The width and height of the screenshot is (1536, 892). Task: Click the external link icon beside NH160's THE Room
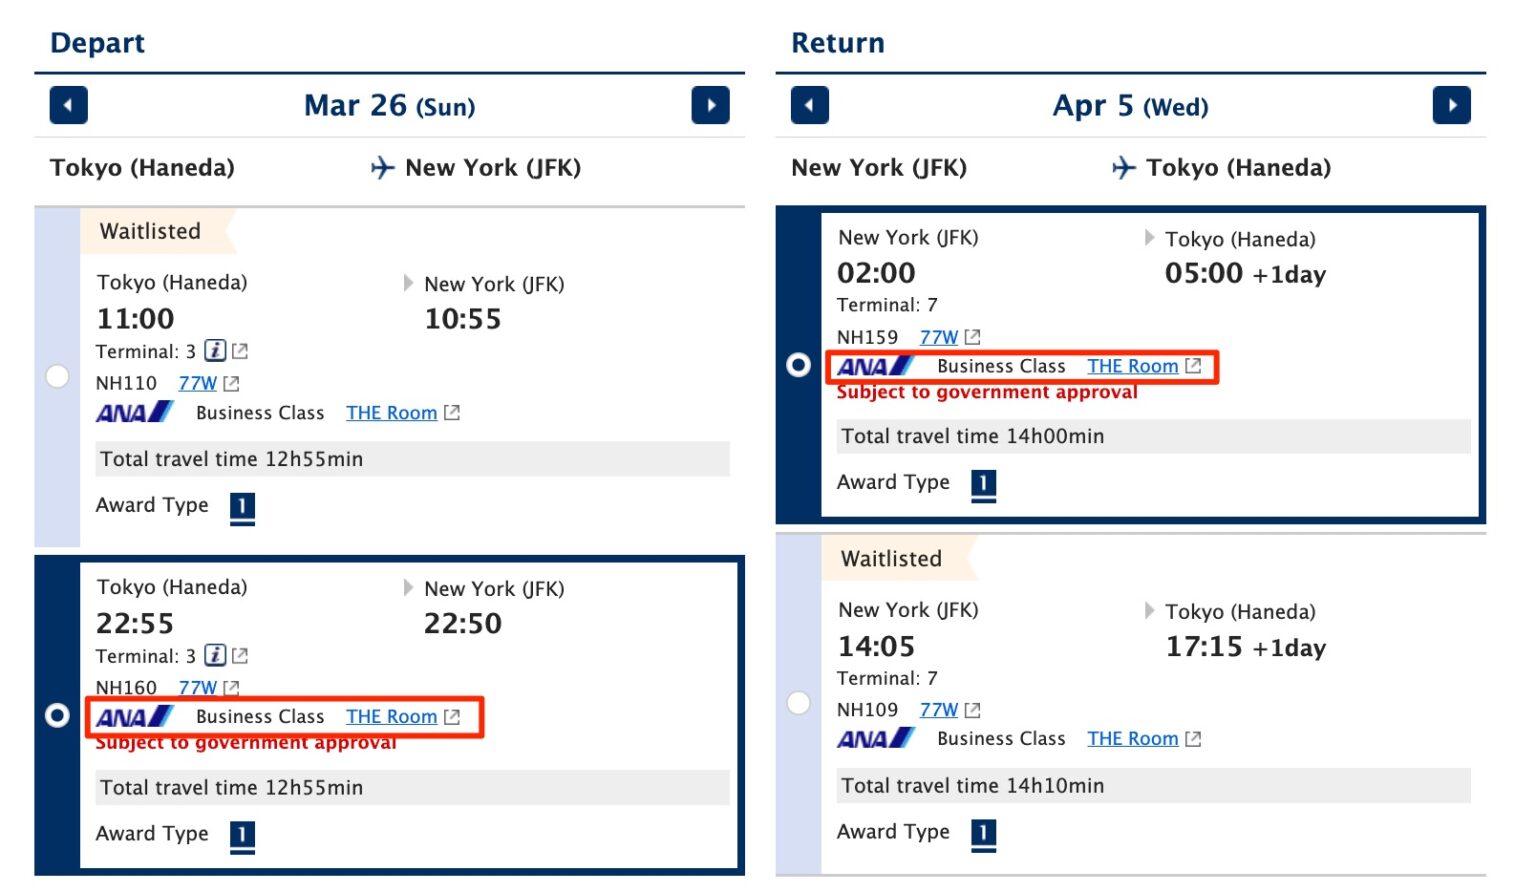[452, 716]
